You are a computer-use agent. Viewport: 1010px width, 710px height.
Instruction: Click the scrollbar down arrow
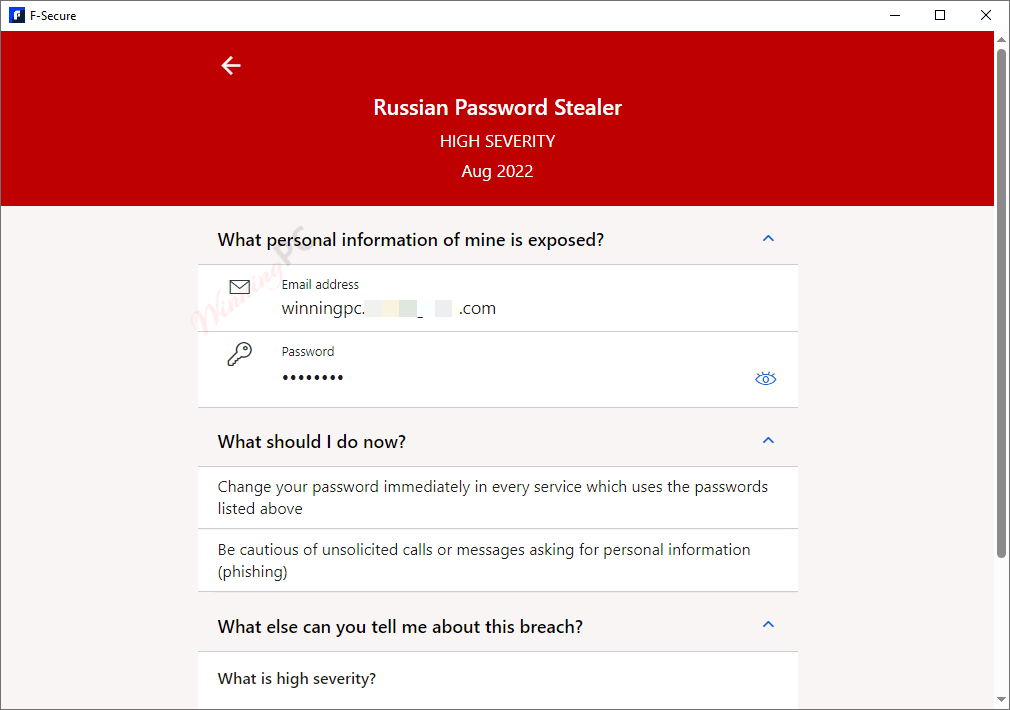1001,700
